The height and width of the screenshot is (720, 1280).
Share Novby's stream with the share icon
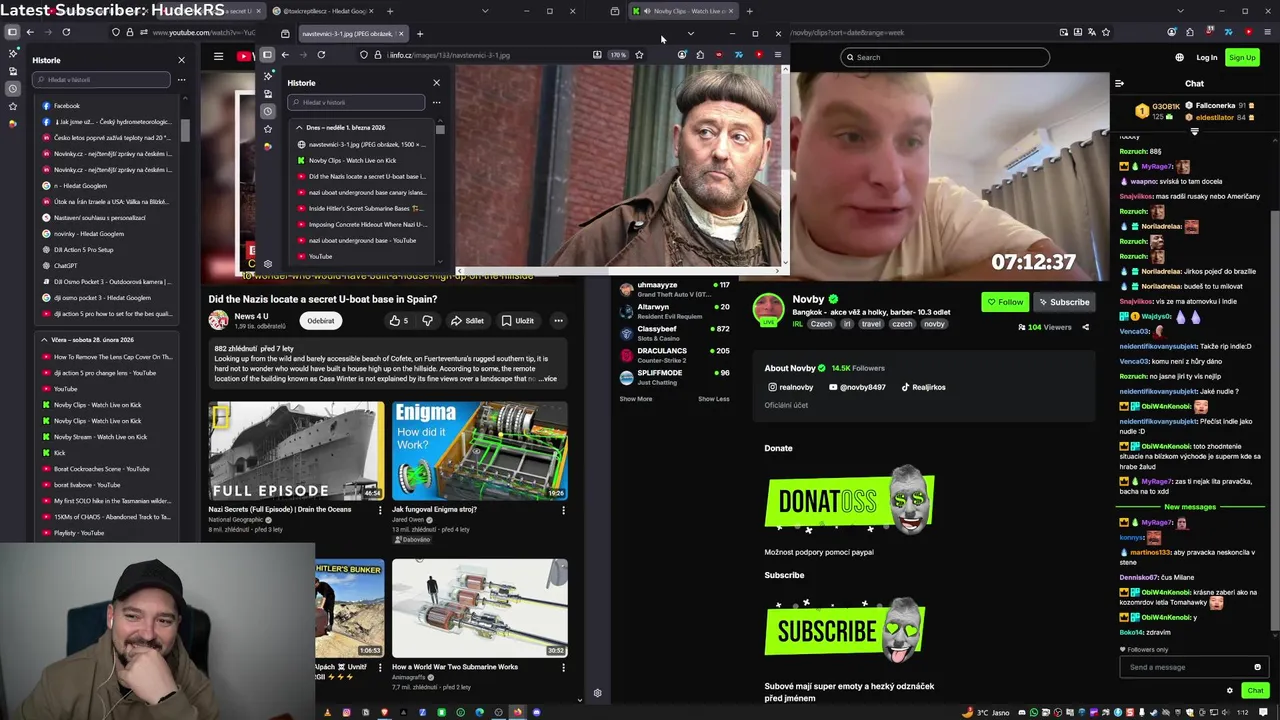click(x=1085, y=327)
